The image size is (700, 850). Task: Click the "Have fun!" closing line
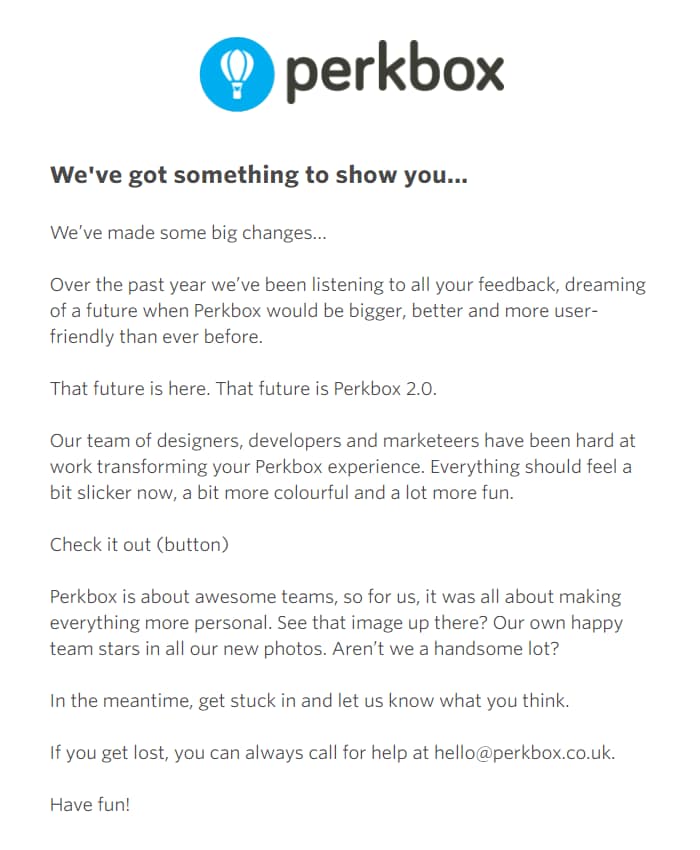[x=90, y=805]
